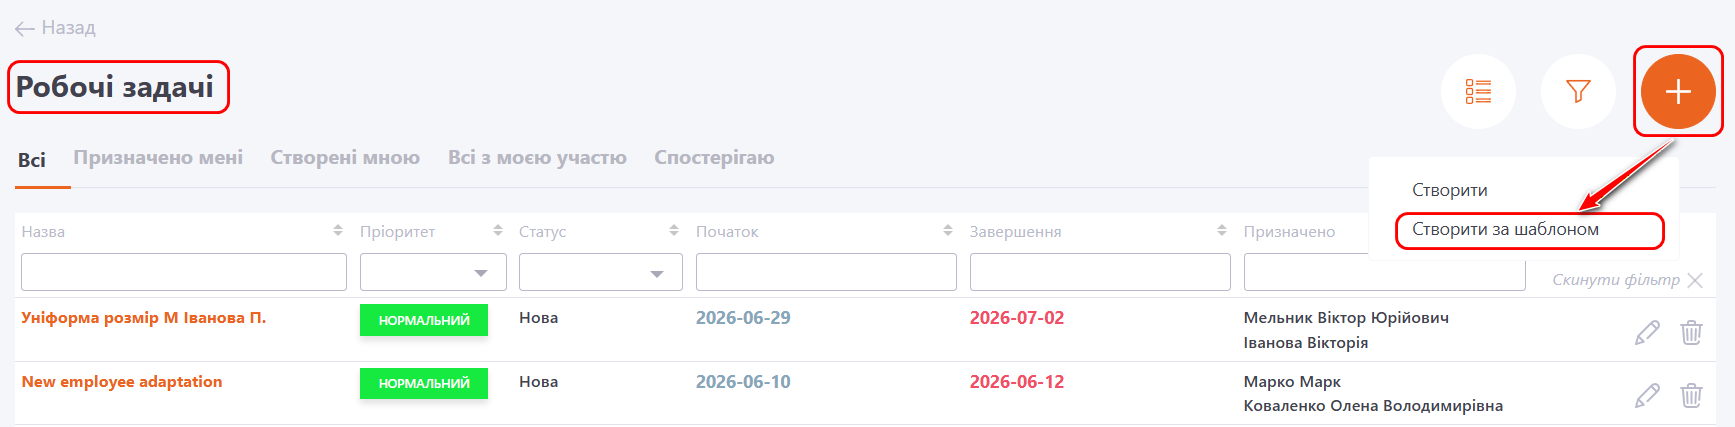Sort by the Пріоритет column arrows
The image size is (1735, 427).
[498, 231]
